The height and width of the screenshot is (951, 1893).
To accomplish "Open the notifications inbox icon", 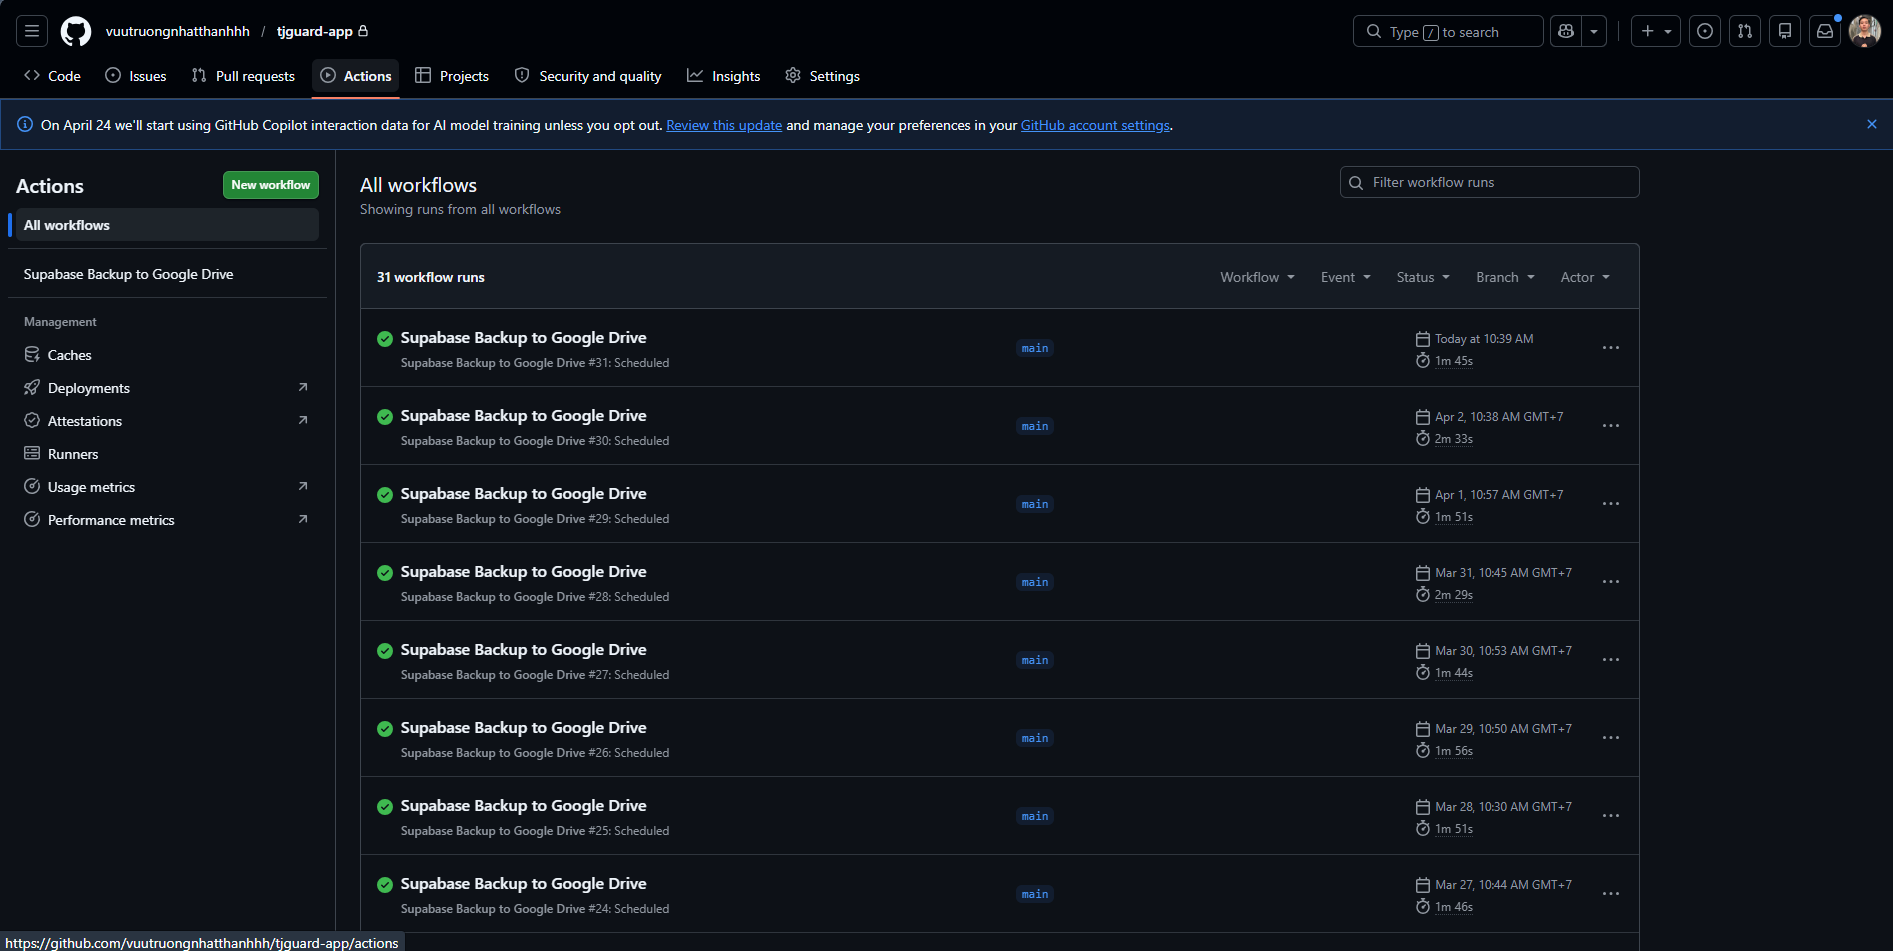I will 1825,32.
